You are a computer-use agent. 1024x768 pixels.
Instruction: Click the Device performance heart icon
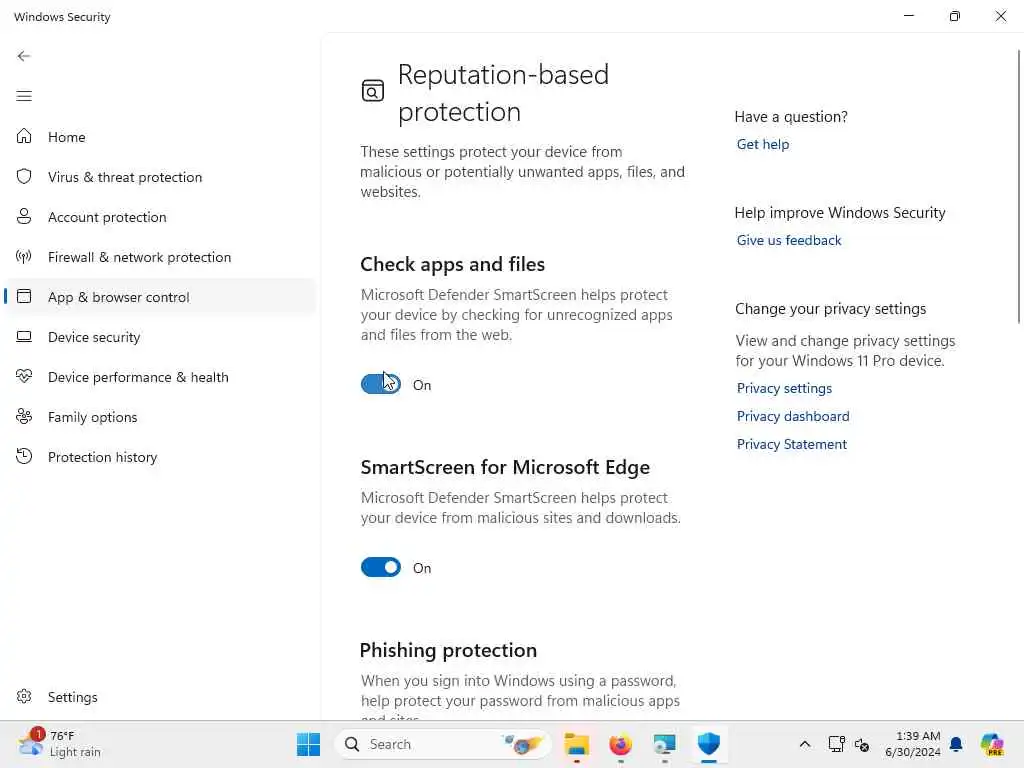click(24, 377)
